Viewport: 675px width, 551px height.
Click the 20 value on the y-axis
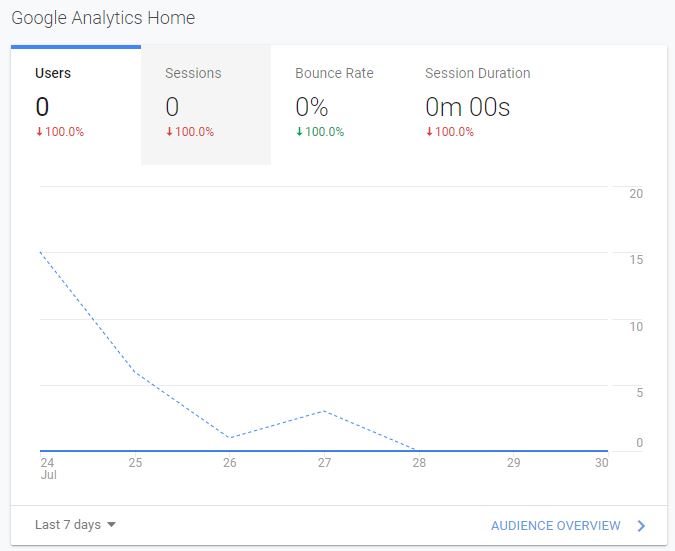636,194
